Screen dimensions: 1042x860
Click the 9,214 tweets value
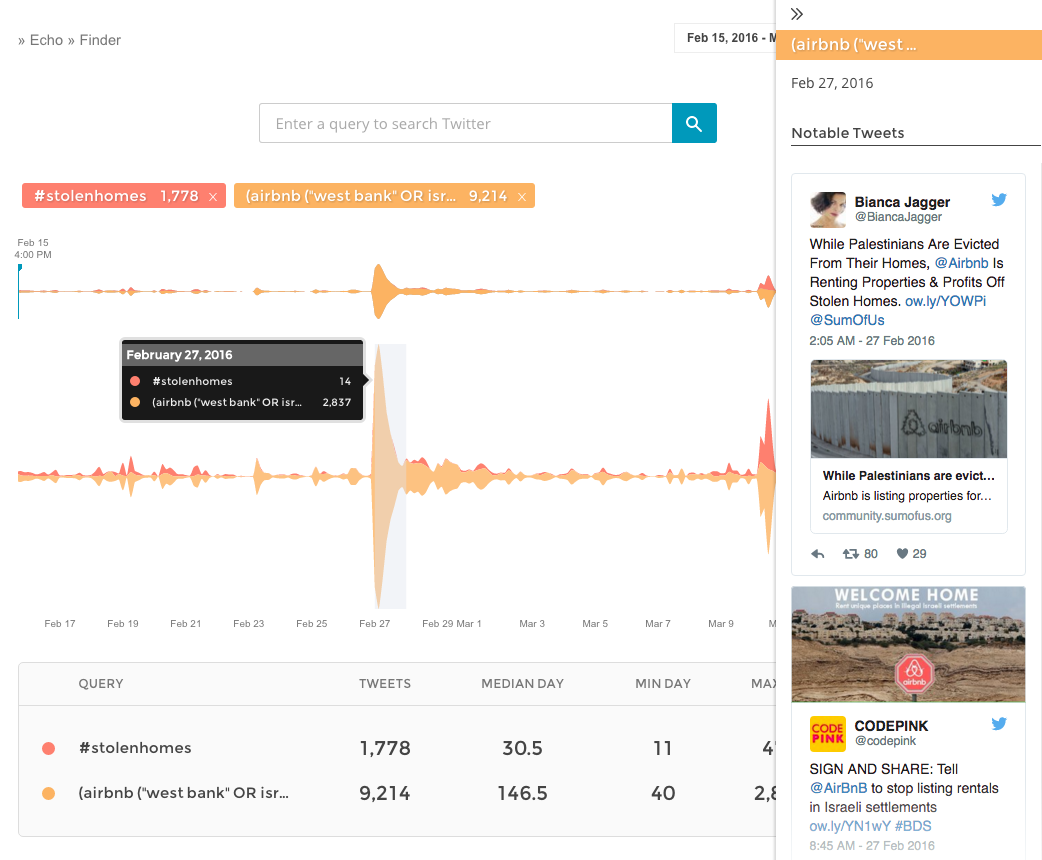tap(385, 794)
